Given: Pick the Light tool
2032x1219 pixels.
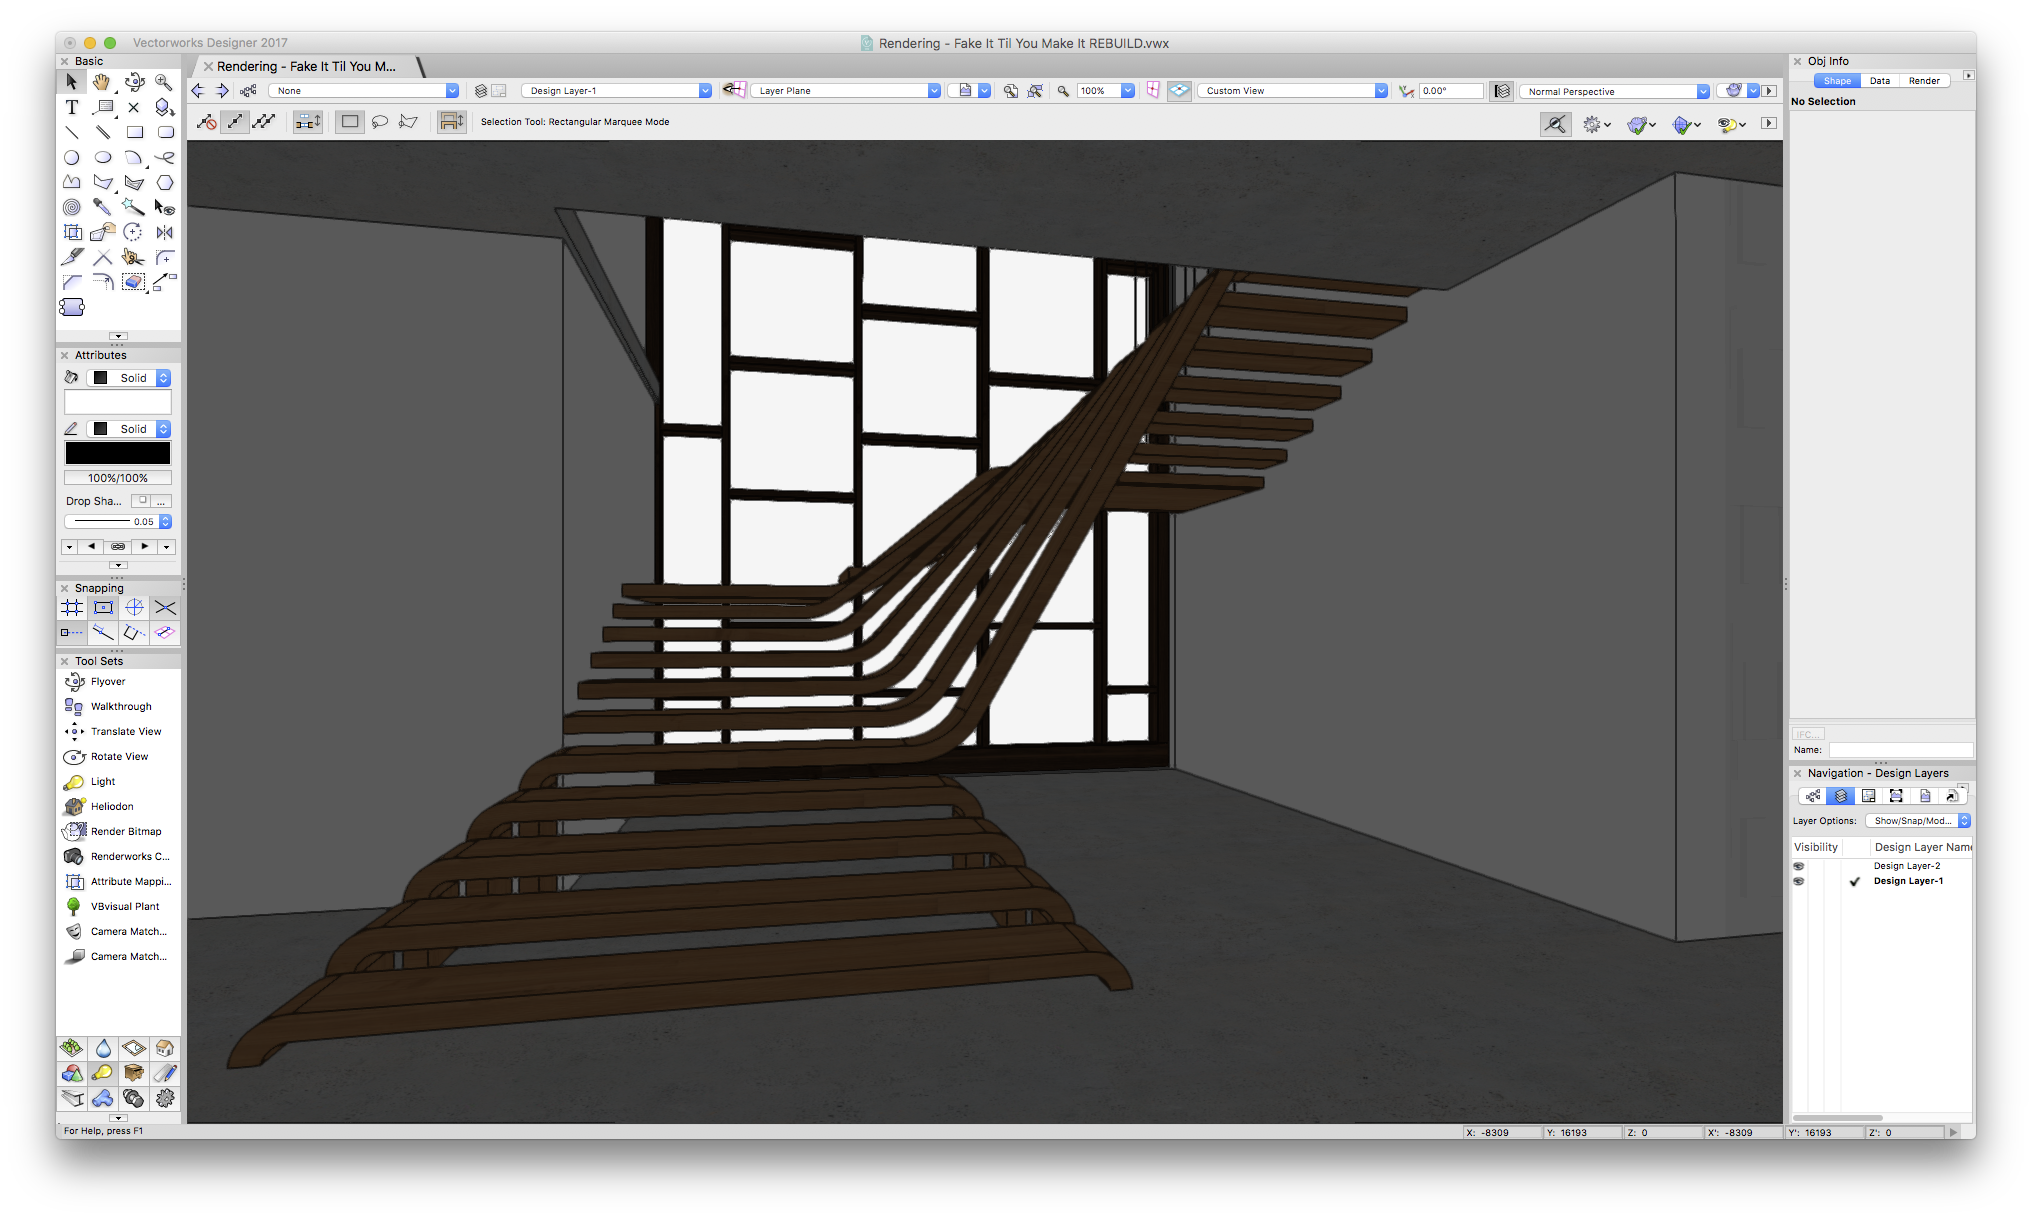Looking at the screenshot, I should [x=102, y=781].
